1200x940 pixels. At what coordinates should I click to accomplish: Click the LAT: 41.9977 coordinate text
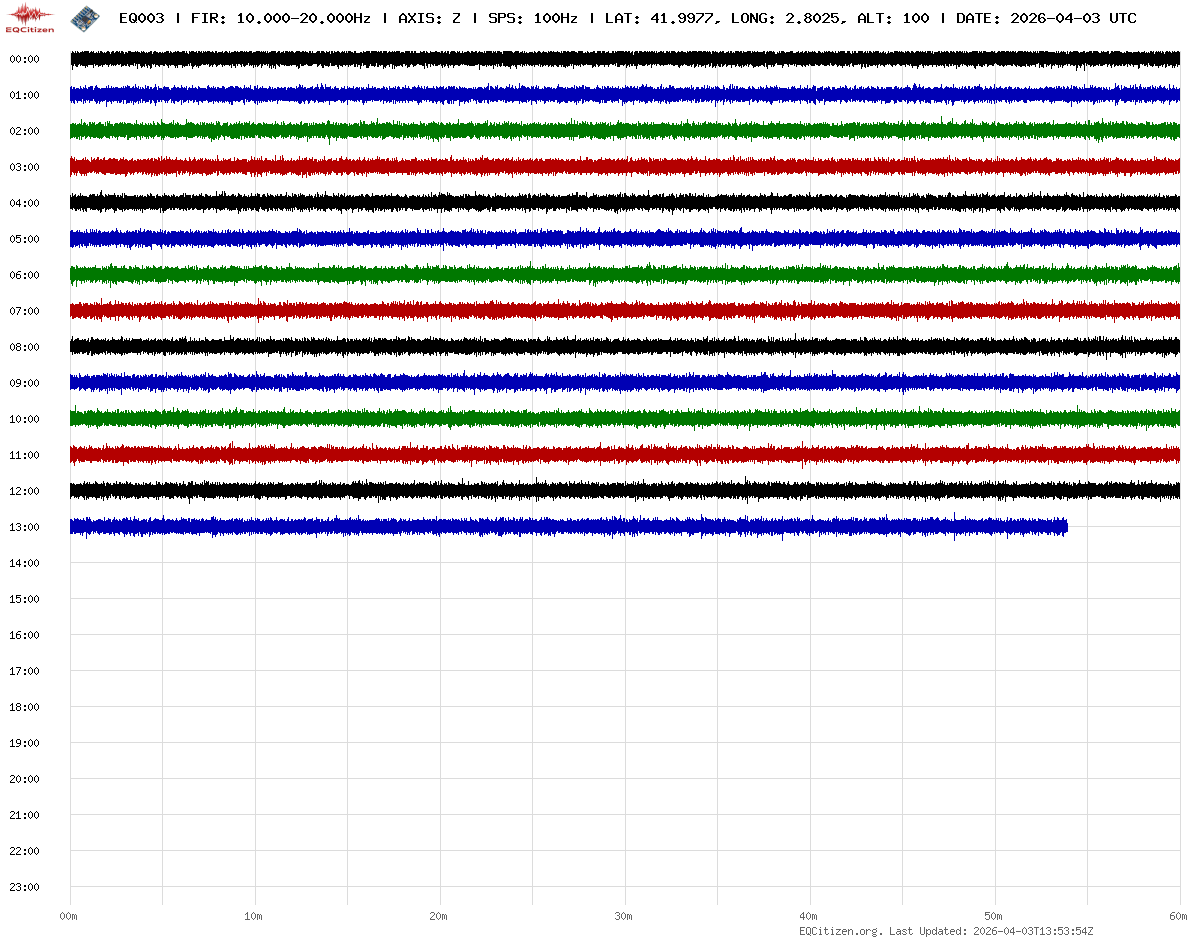[662, 18]
